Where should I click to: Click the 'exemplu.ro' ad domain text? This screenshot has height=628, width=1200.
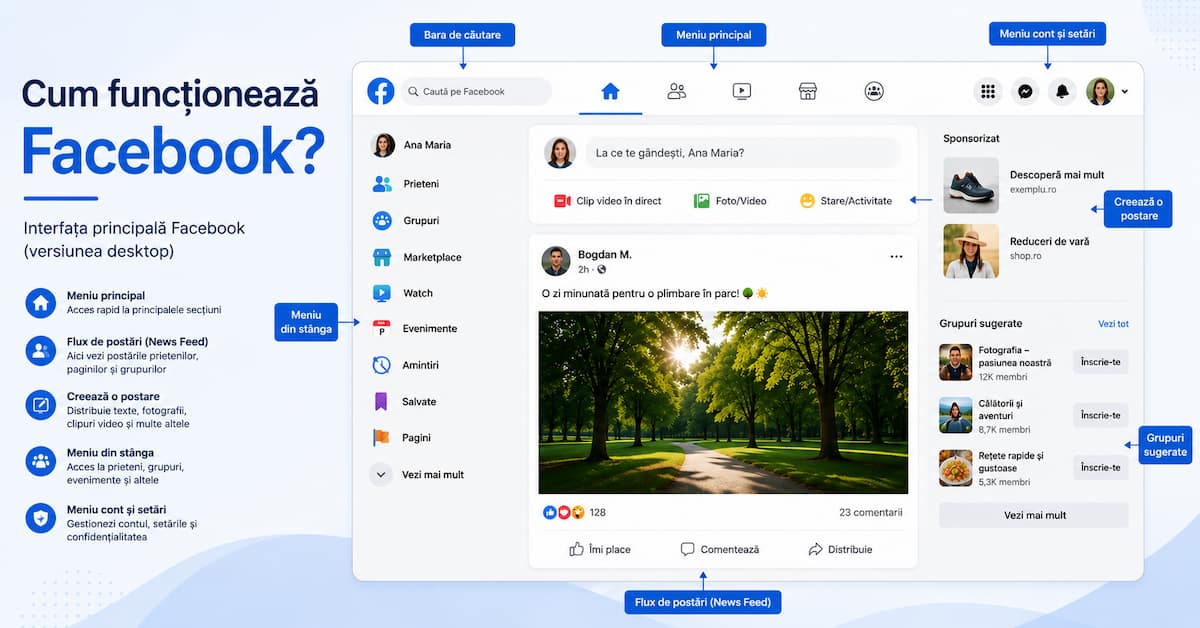coord(1033,190)
